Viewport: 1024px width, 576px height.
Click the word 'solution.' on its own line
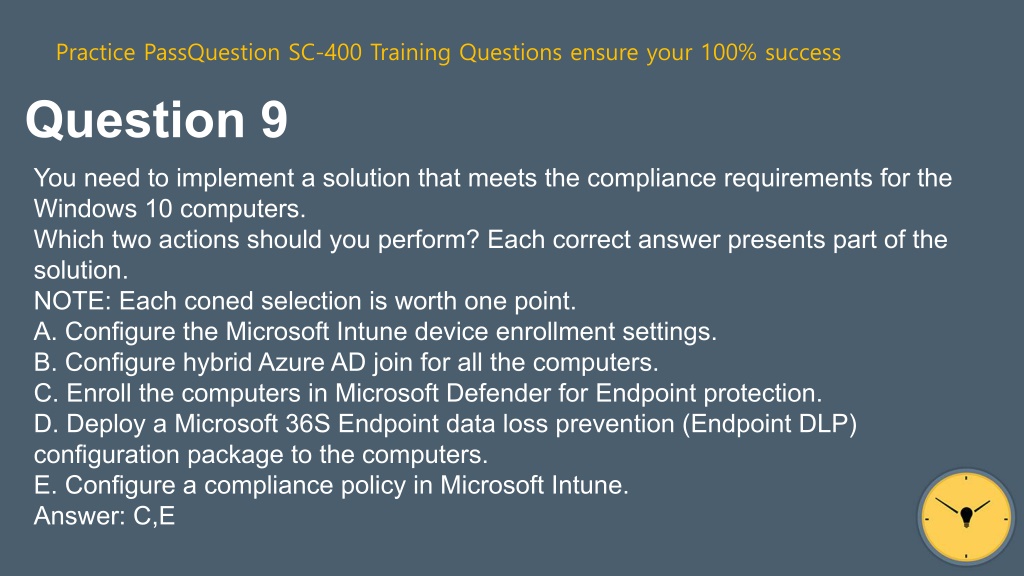(x=81, y=270)
